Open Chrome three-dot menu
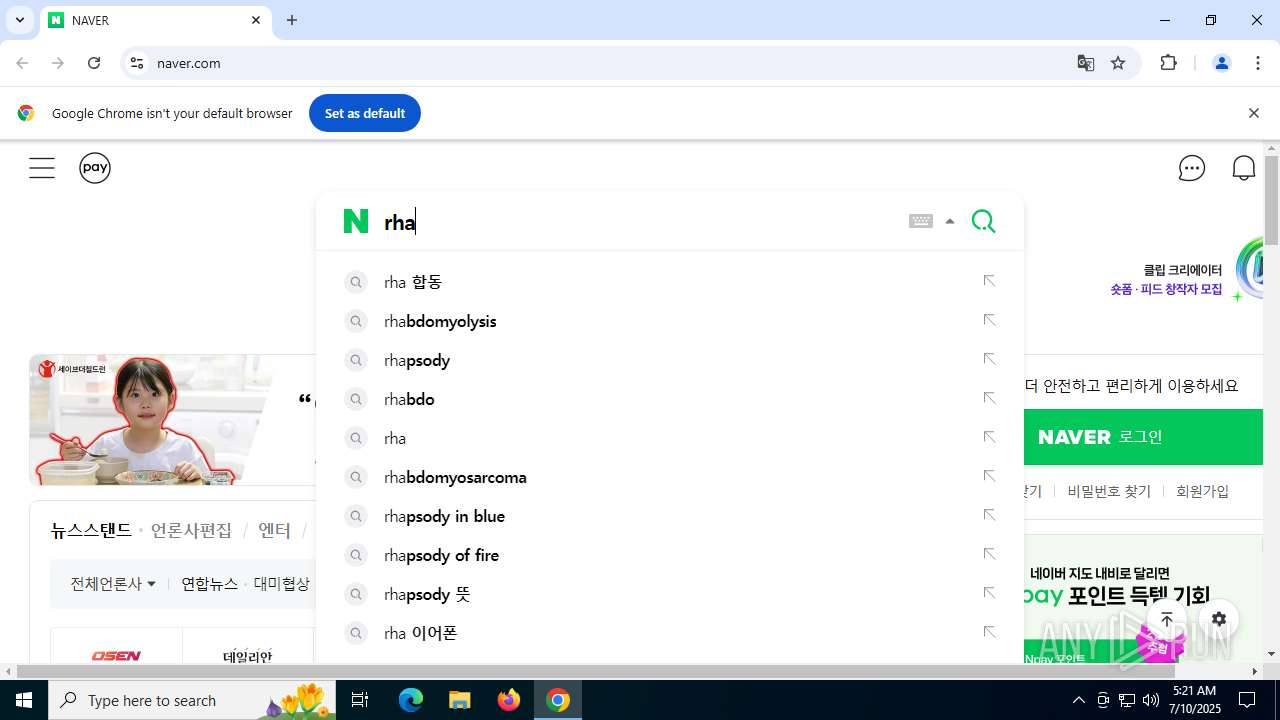Viewport: 1280px width, 720px height. click(1258, 63)
